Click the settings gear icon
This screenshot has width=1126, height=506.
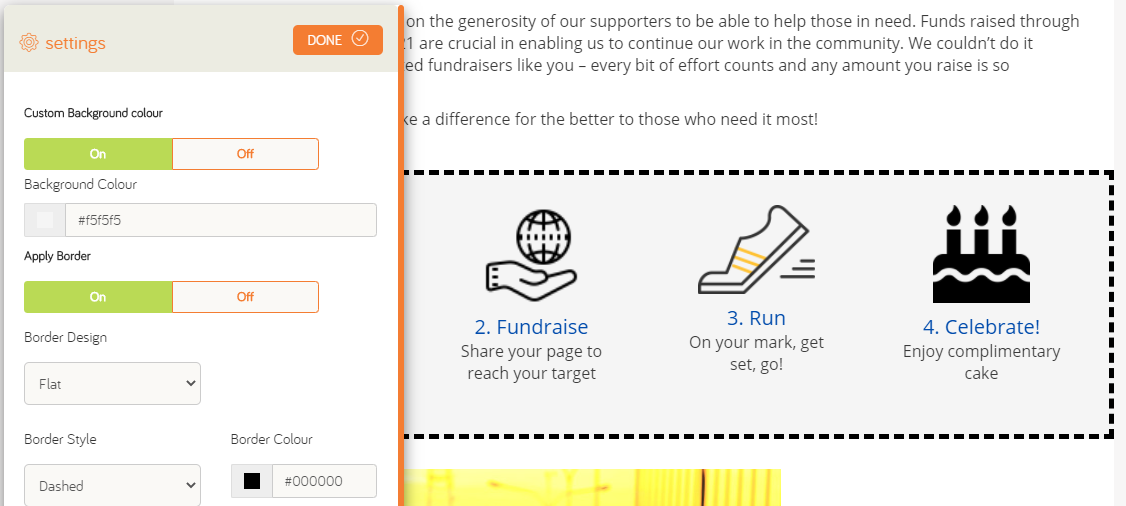pos(29,43)
